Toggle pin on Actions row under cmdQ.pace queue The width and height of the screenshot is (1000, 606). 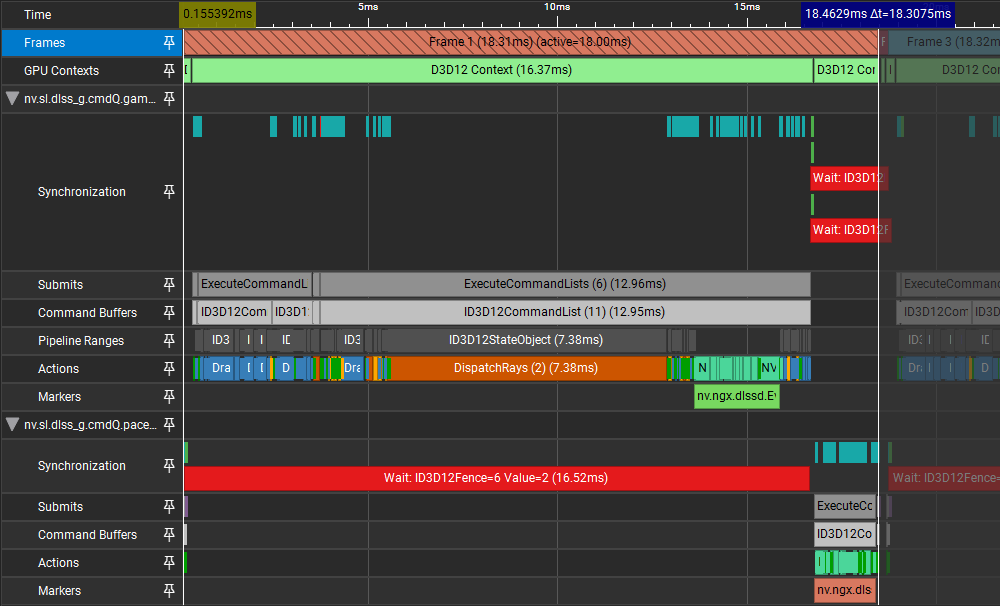[169, 563]
